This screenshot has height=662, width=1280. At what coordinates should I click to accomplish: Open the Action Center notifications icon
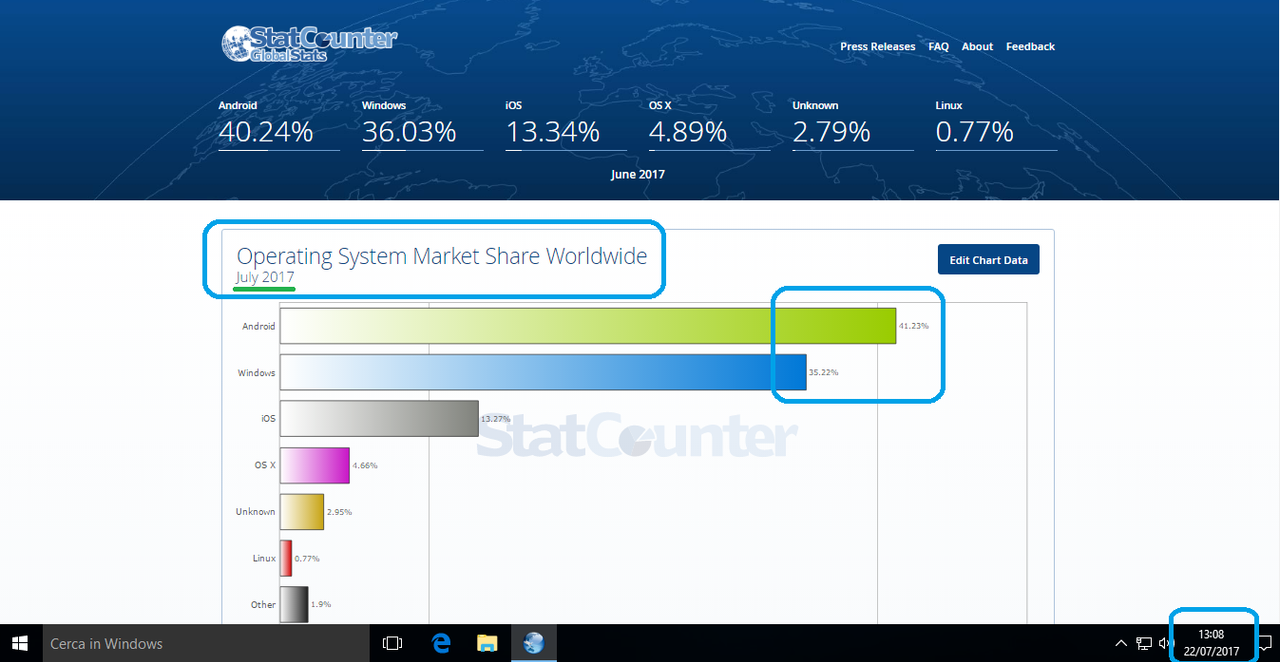click(x=1265, y=643)
